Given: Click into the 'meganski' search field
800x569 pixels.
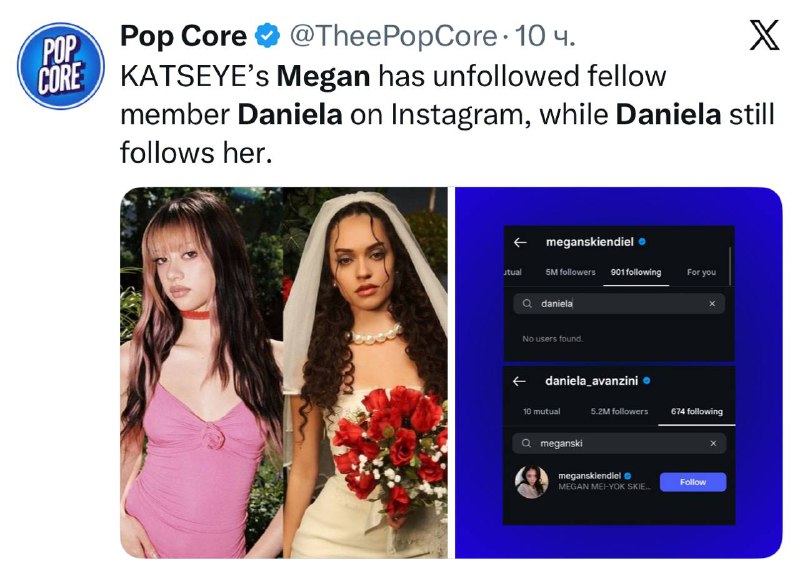Looking at the screenshot, I should pyautogui.click(x=620, y=443).
